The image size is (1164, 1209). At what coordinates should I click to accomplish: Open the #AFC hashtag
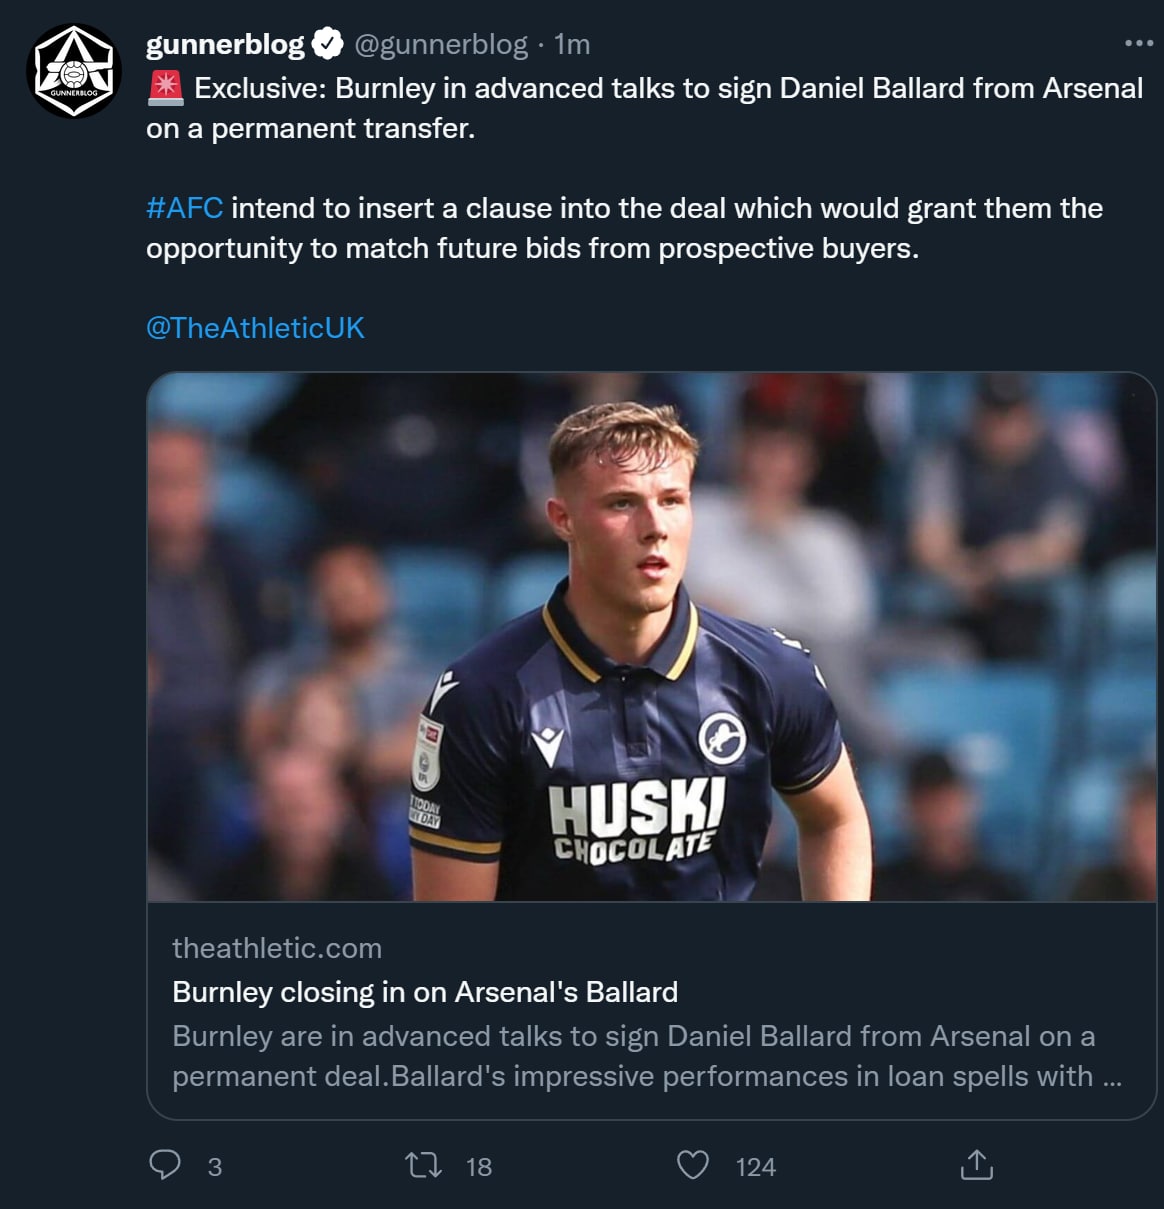[184, 208]
